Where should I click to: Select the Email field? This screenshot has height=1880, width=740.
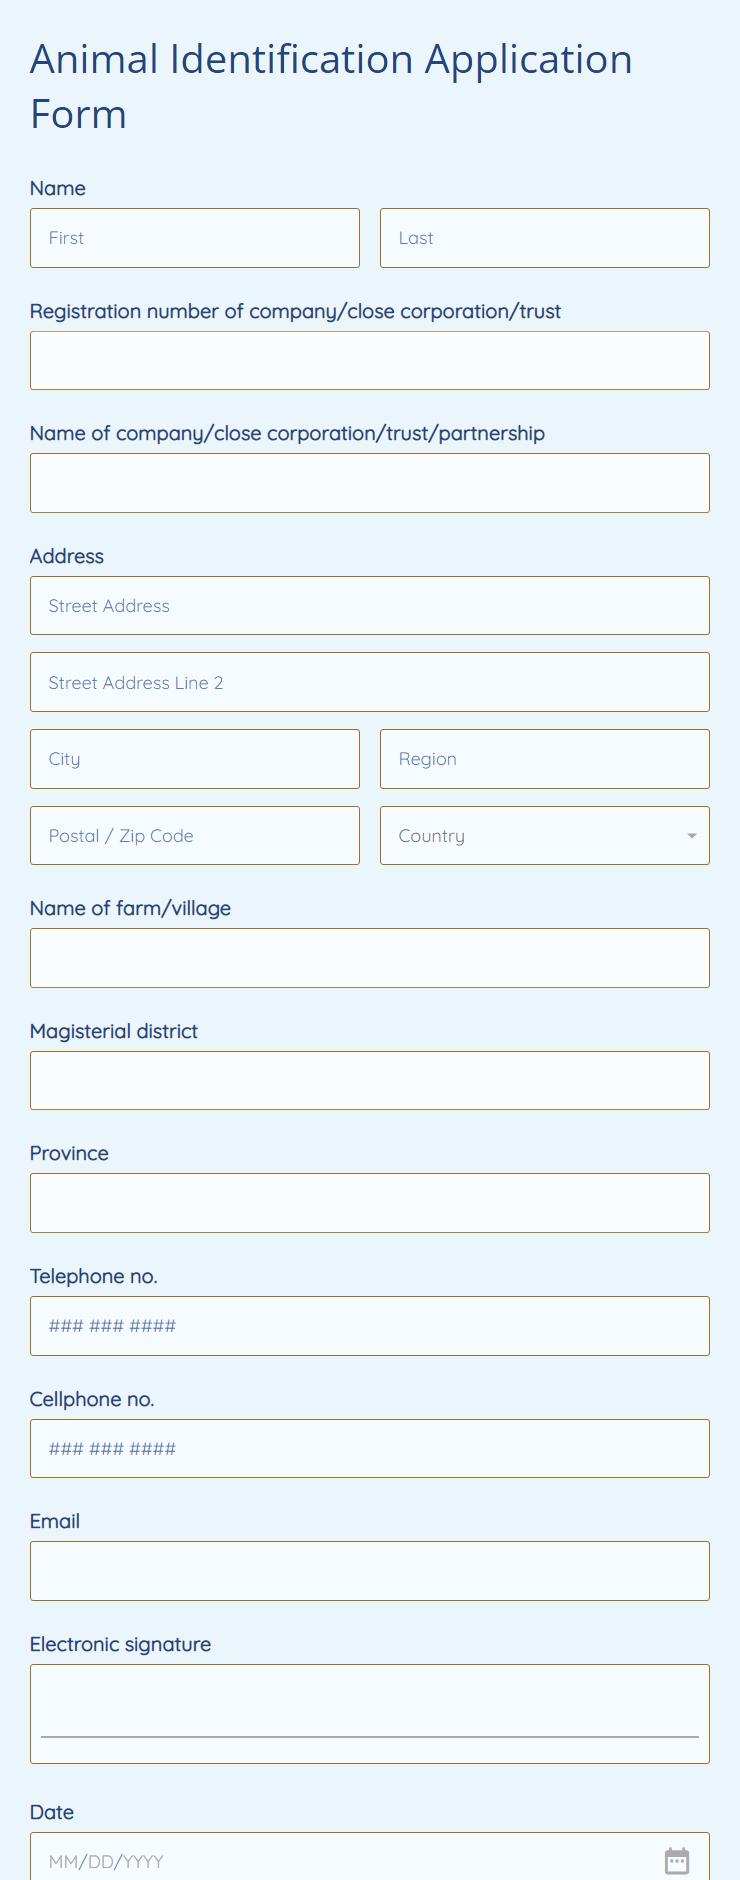click(369, 1570)
